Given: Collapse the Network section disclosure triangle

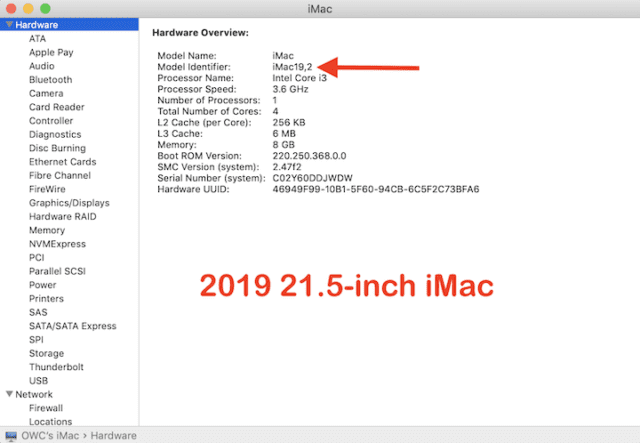Looking at the screenshot, I should [8, 394].
